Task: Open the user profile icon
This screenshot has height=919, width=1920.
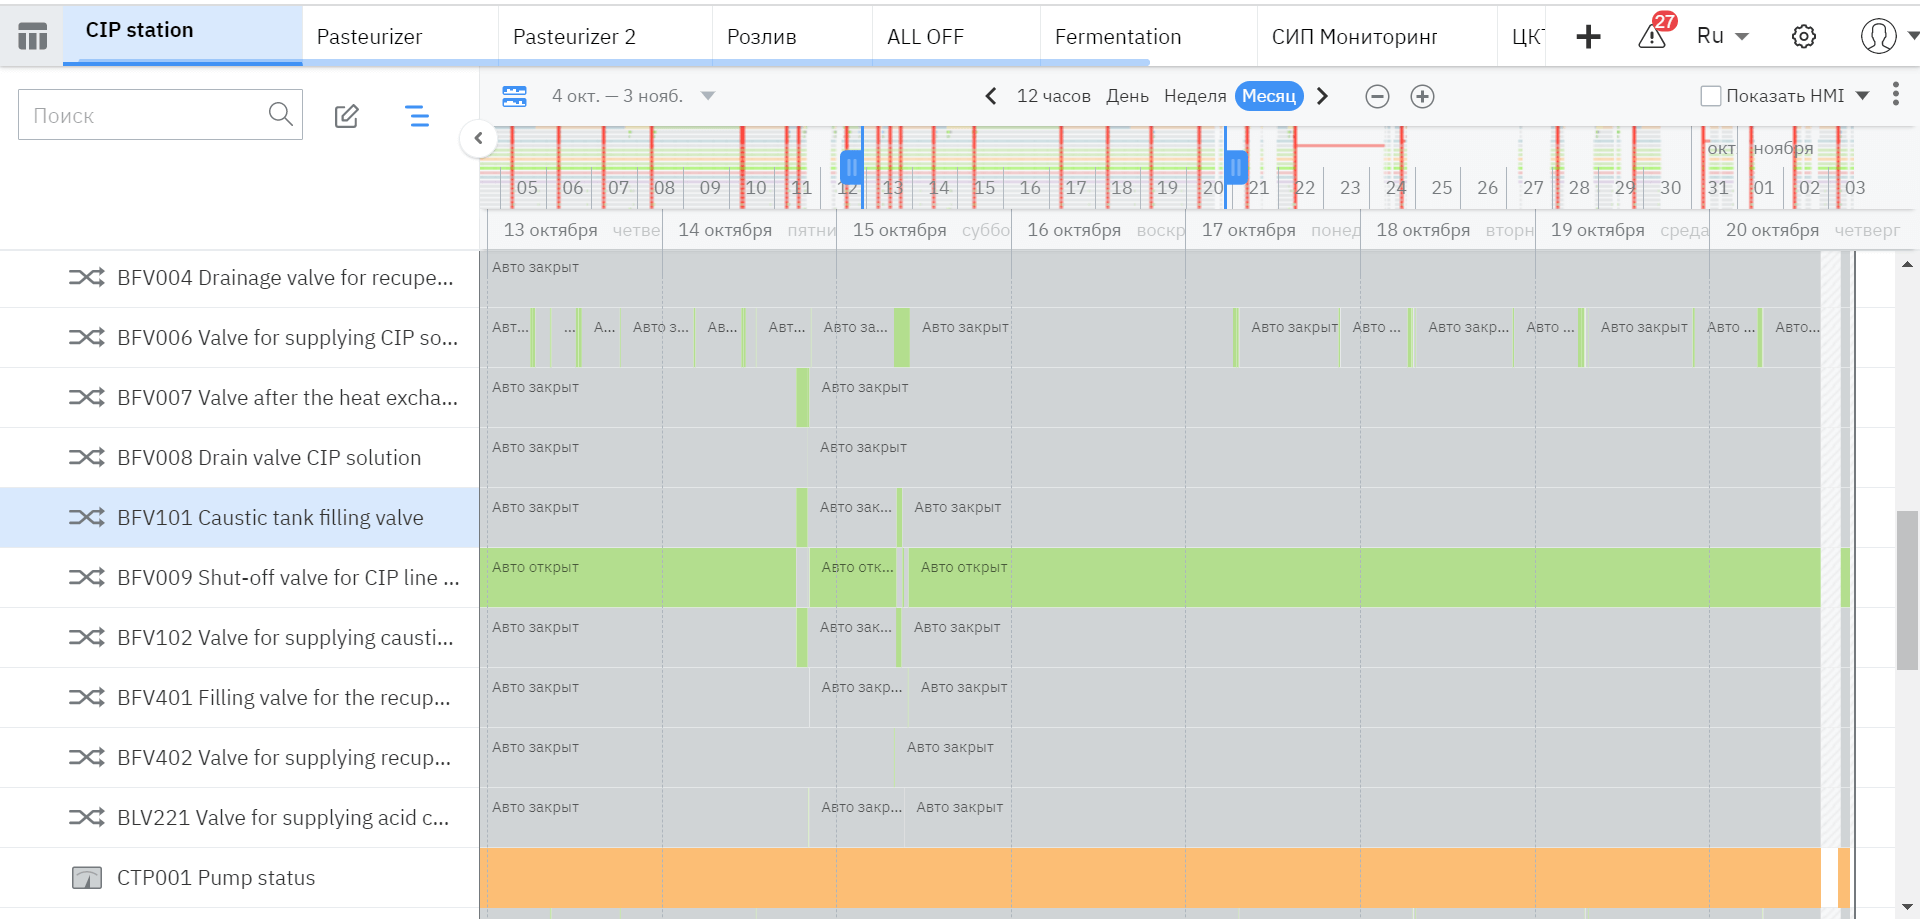Action: 1878,36
